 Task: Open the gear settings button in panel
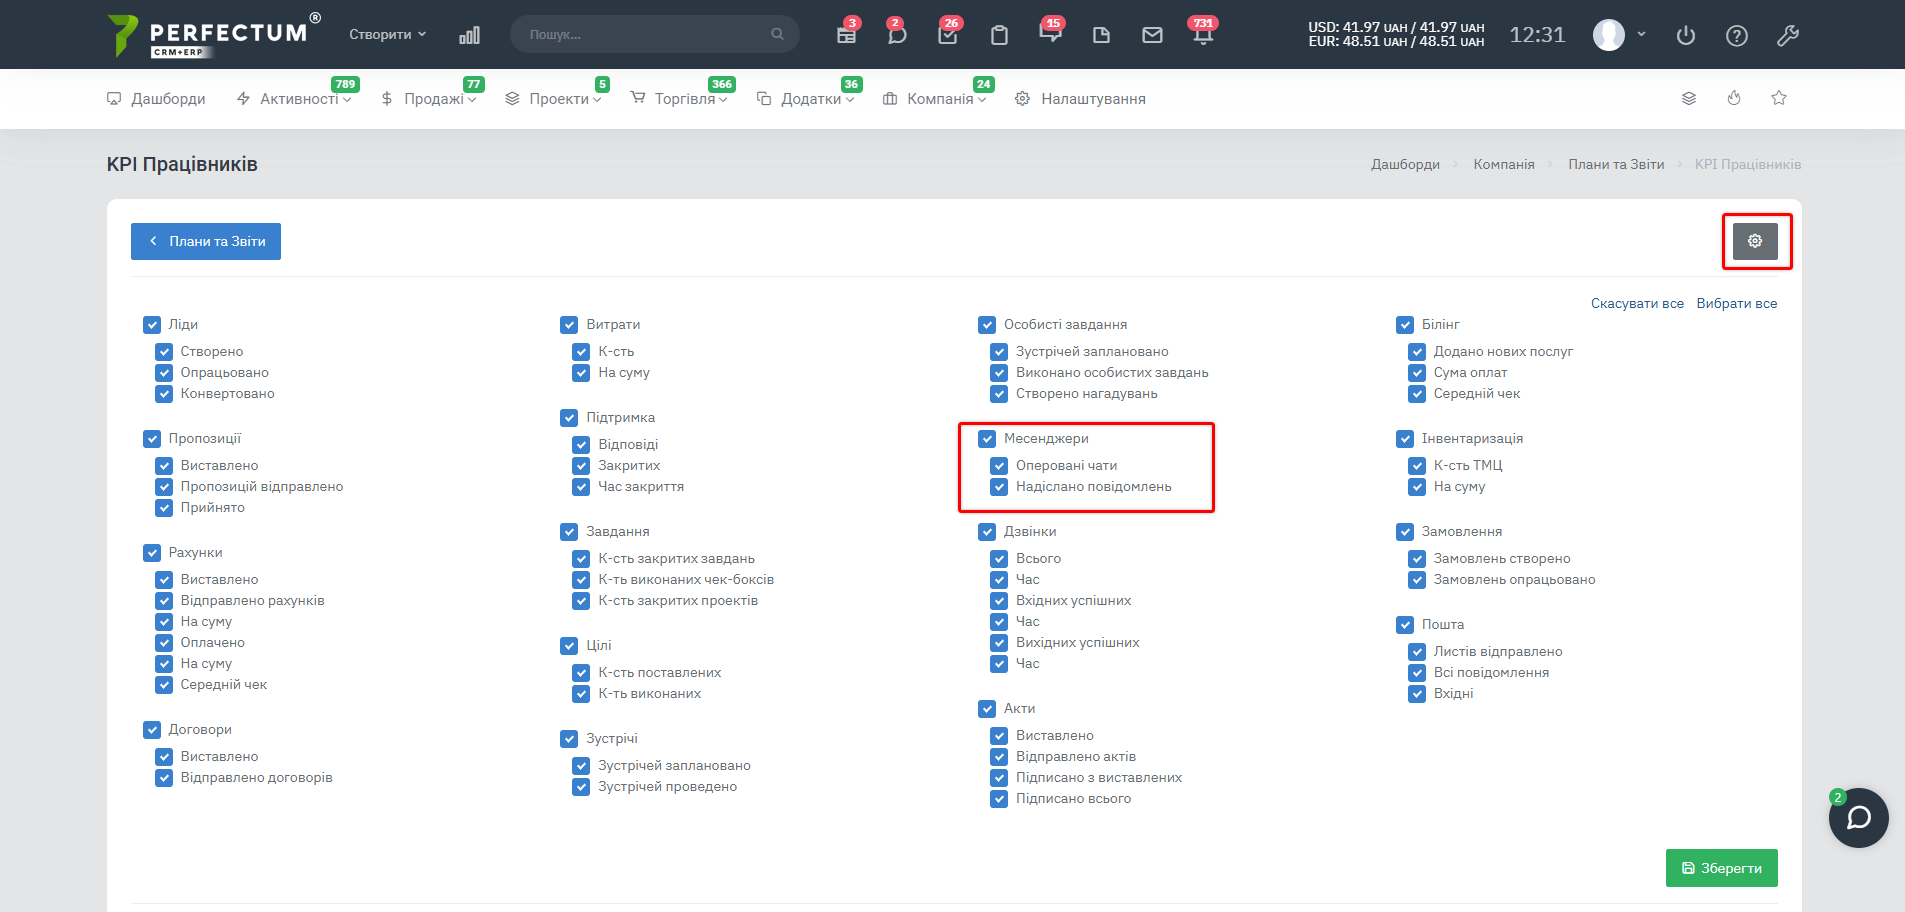[x=1754, y=241]
